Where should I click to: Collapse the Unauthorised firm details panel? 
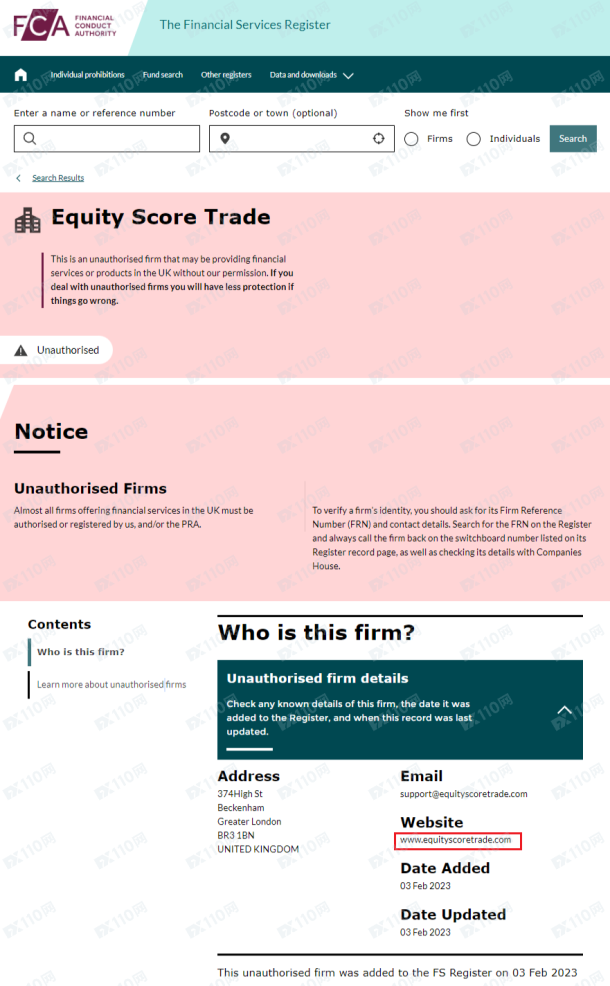565,710
